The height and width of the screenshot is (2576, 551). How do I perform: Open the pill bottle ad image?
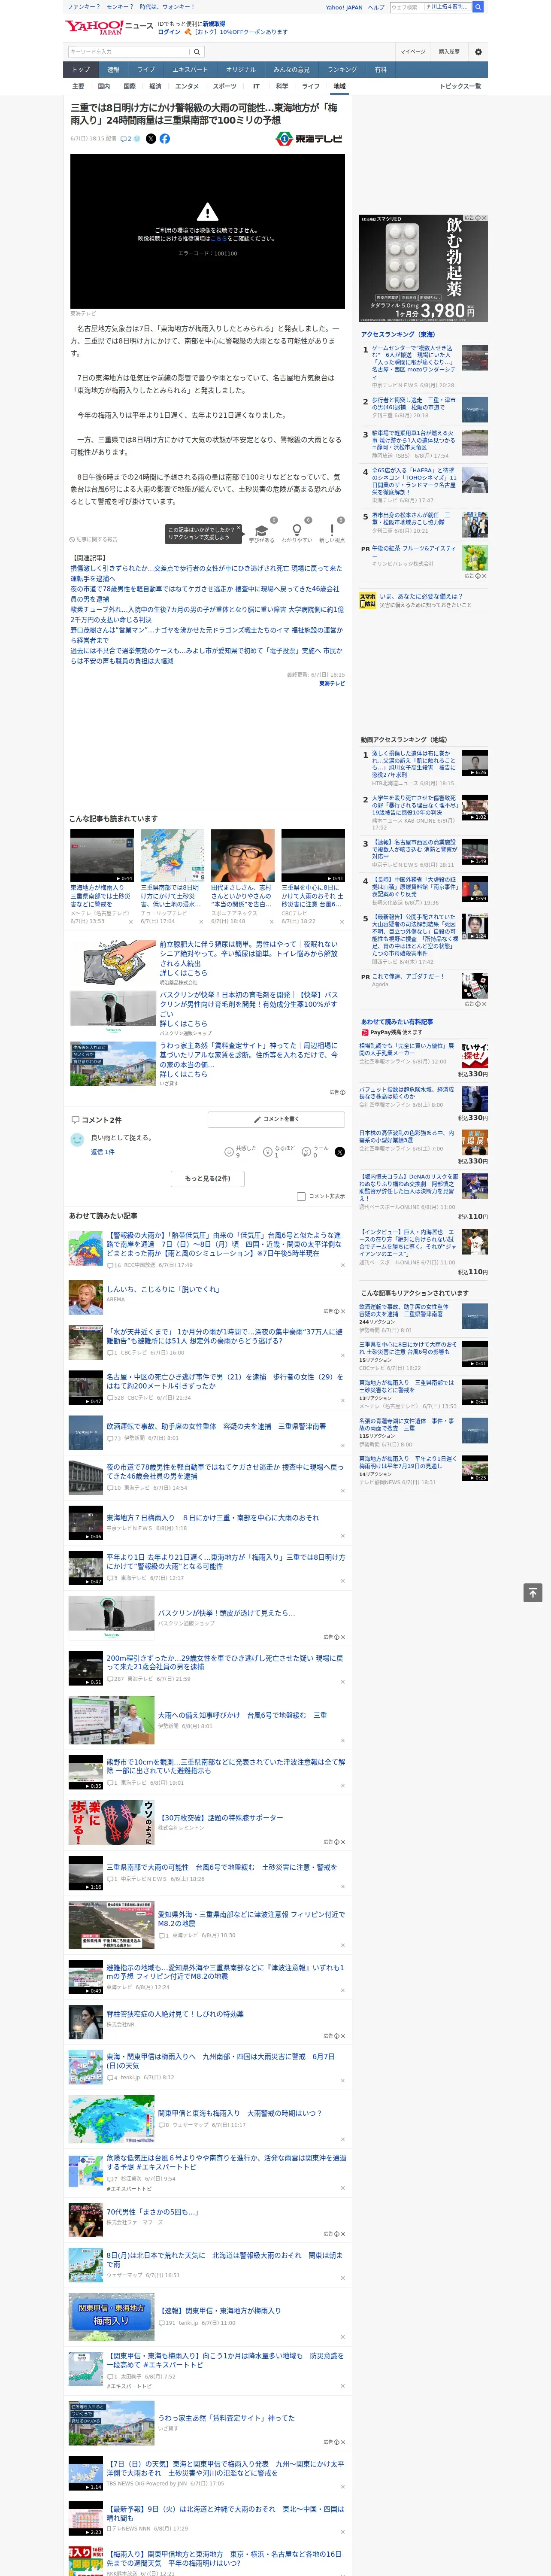424,268
